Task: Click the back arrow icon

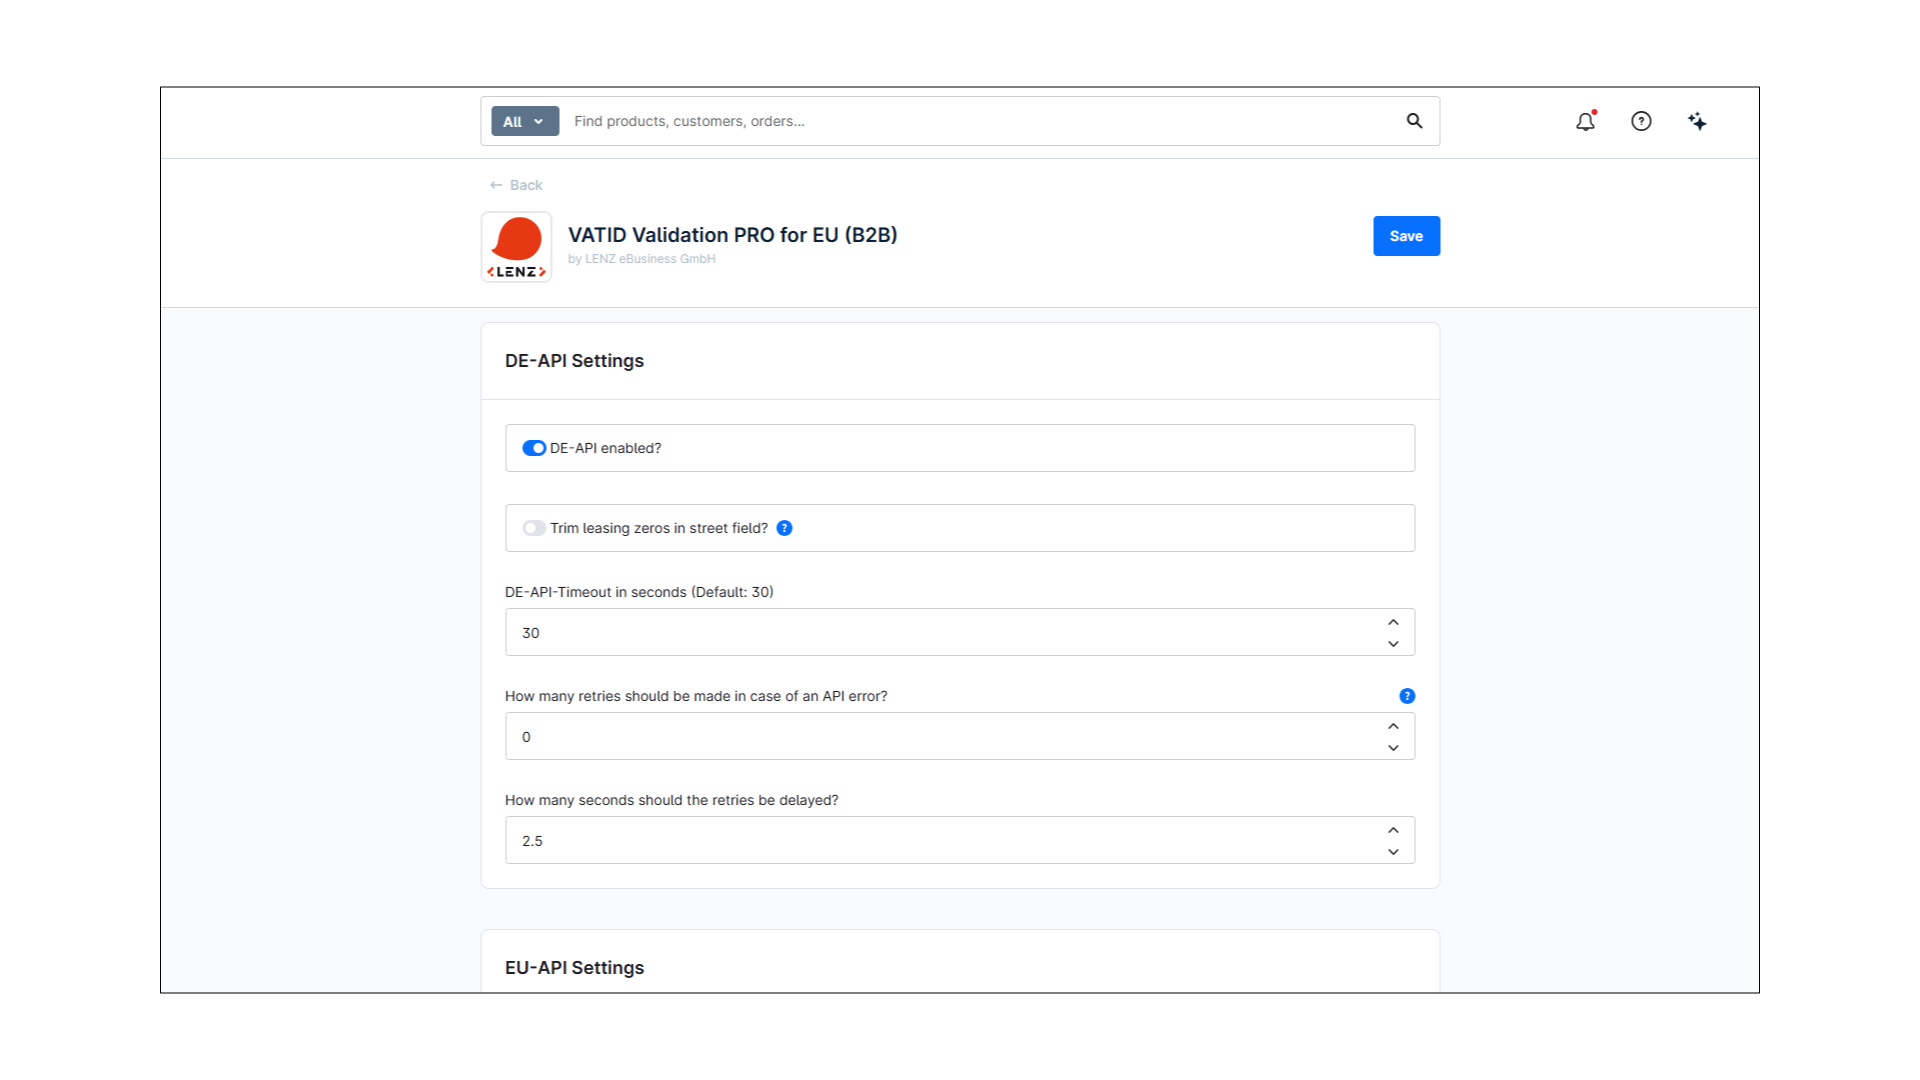Action: coord(496,185)
